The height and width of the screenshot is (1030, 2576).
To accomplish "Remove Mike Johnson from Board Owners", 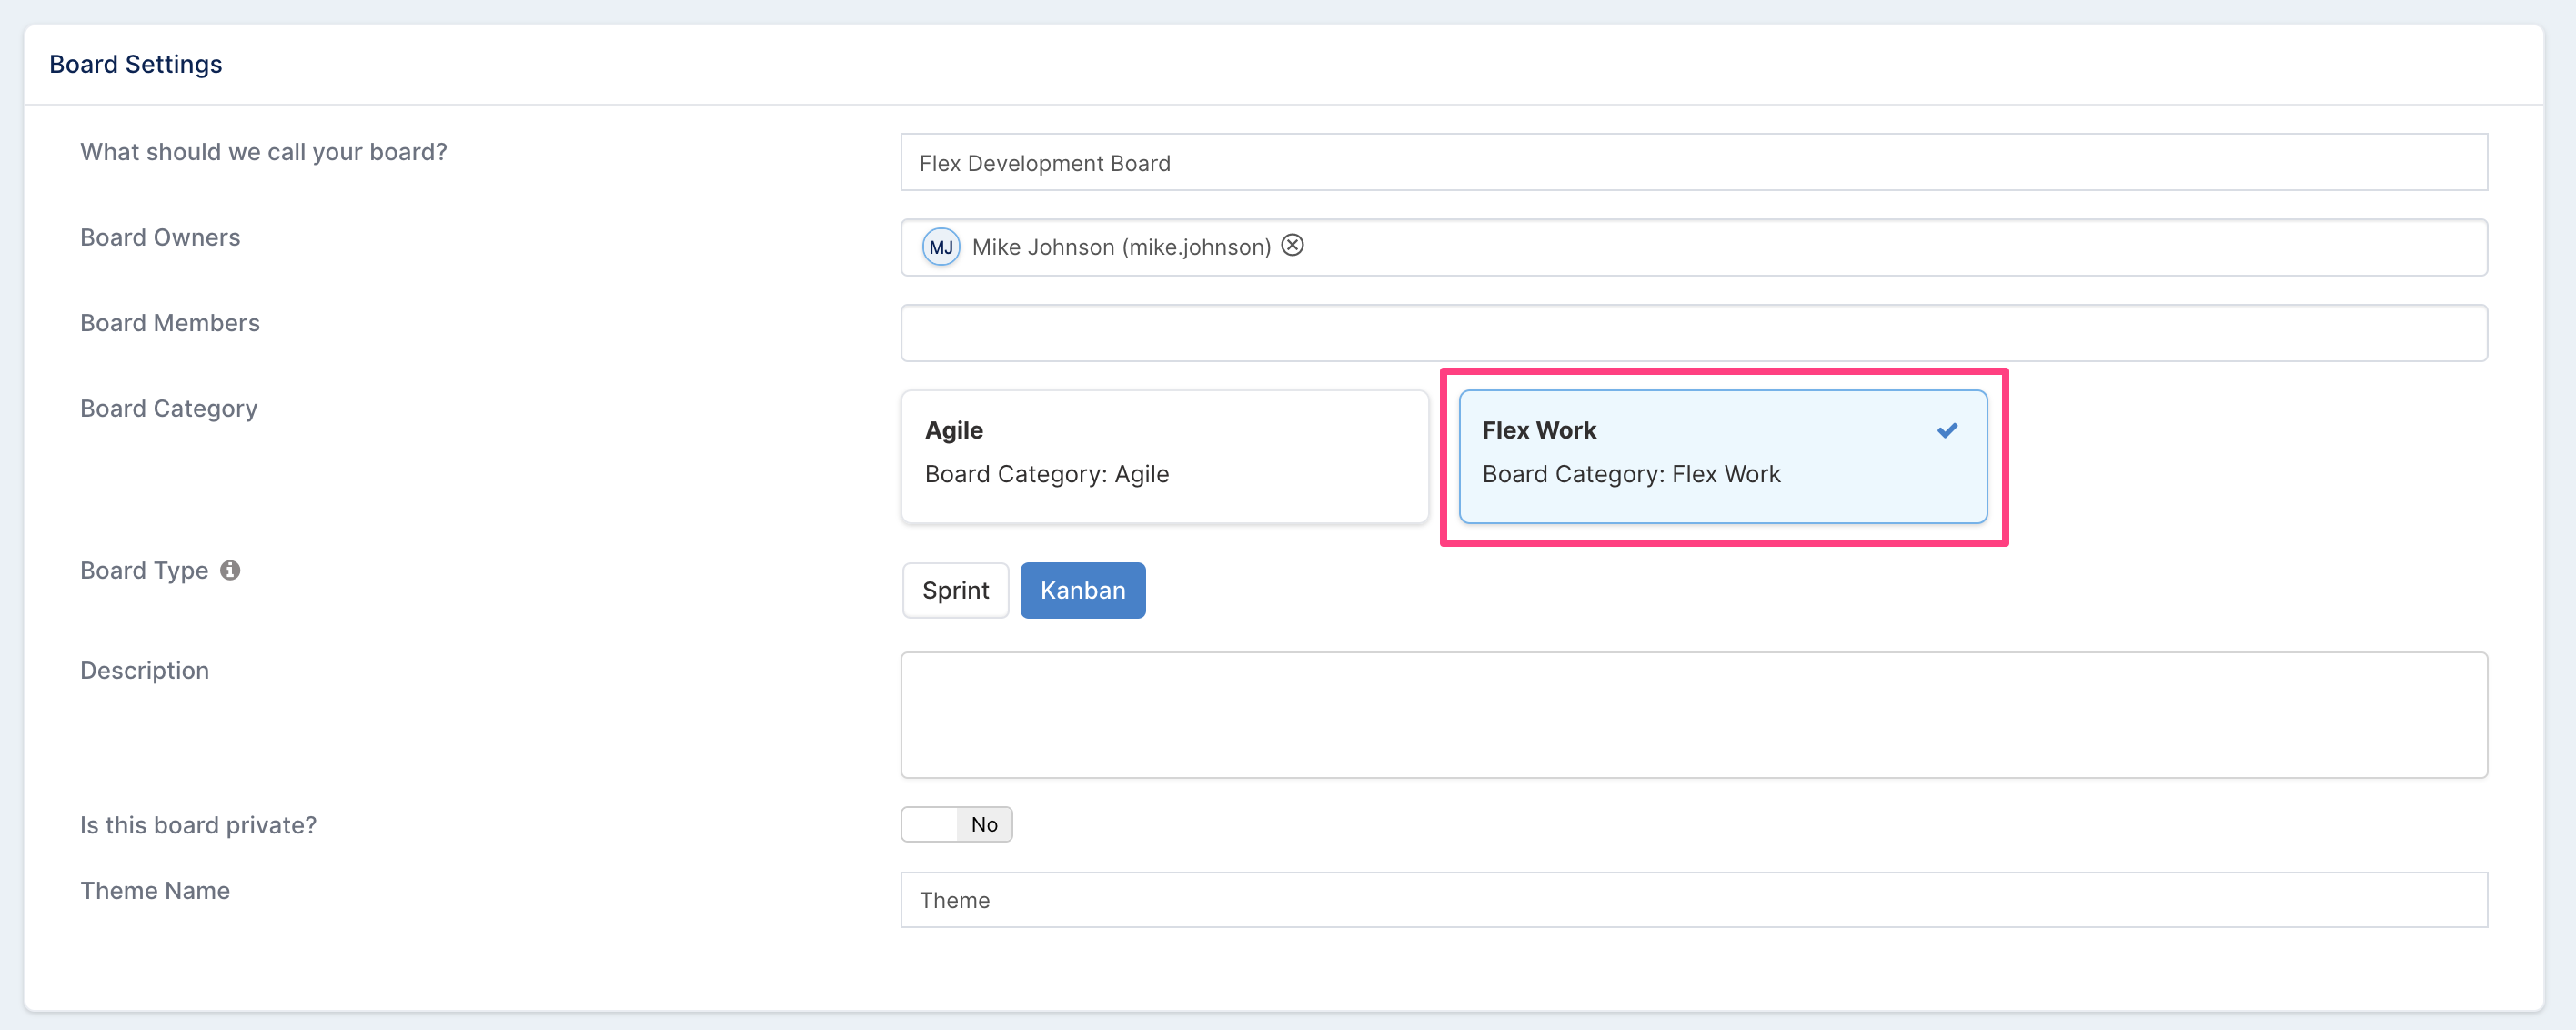I will [x=1292, y=245].
